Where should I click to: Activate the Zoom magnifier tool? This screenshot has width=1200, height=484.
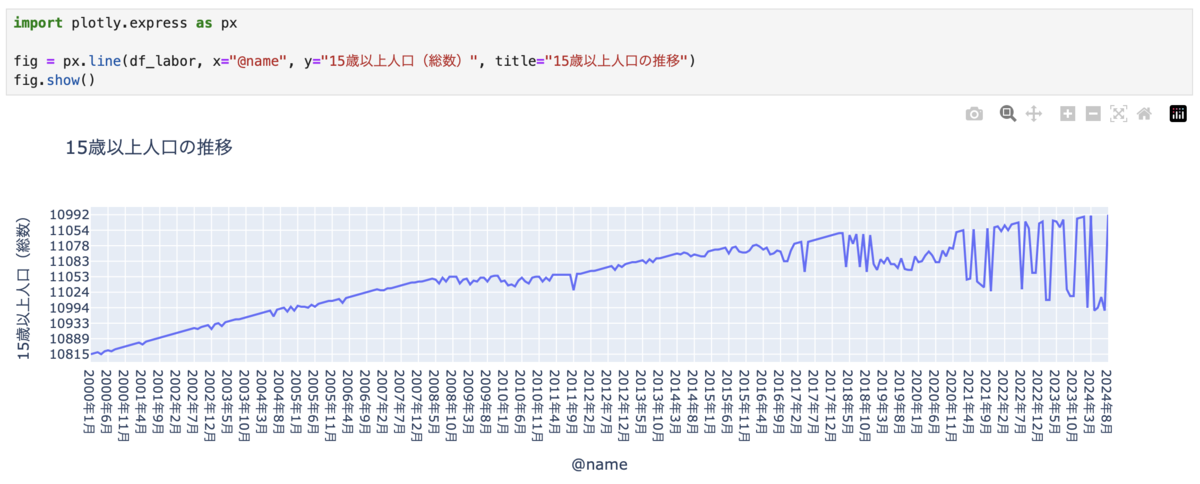(1008, 114)
